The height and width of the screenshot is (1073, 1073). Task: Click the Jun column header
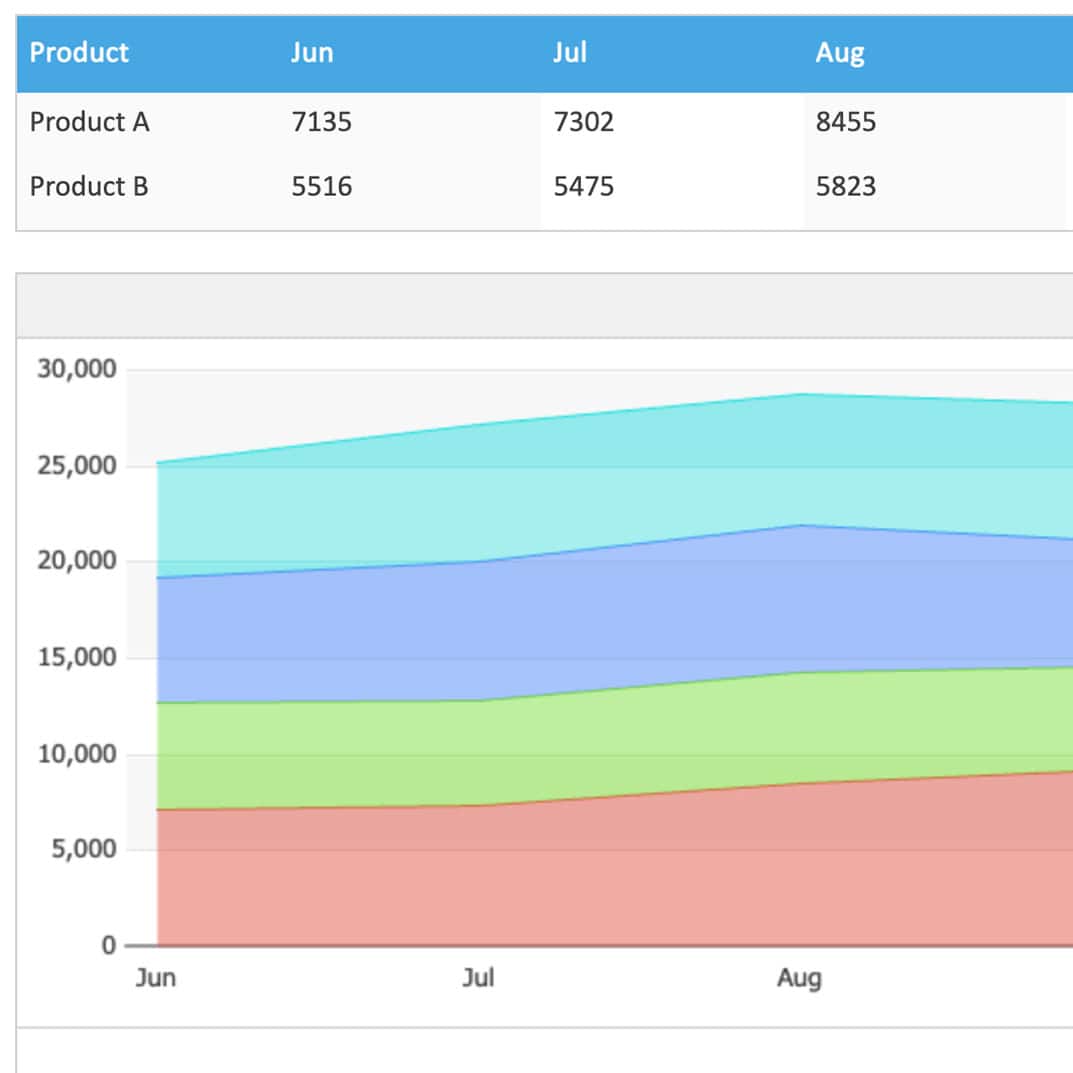tap(312, 53)
